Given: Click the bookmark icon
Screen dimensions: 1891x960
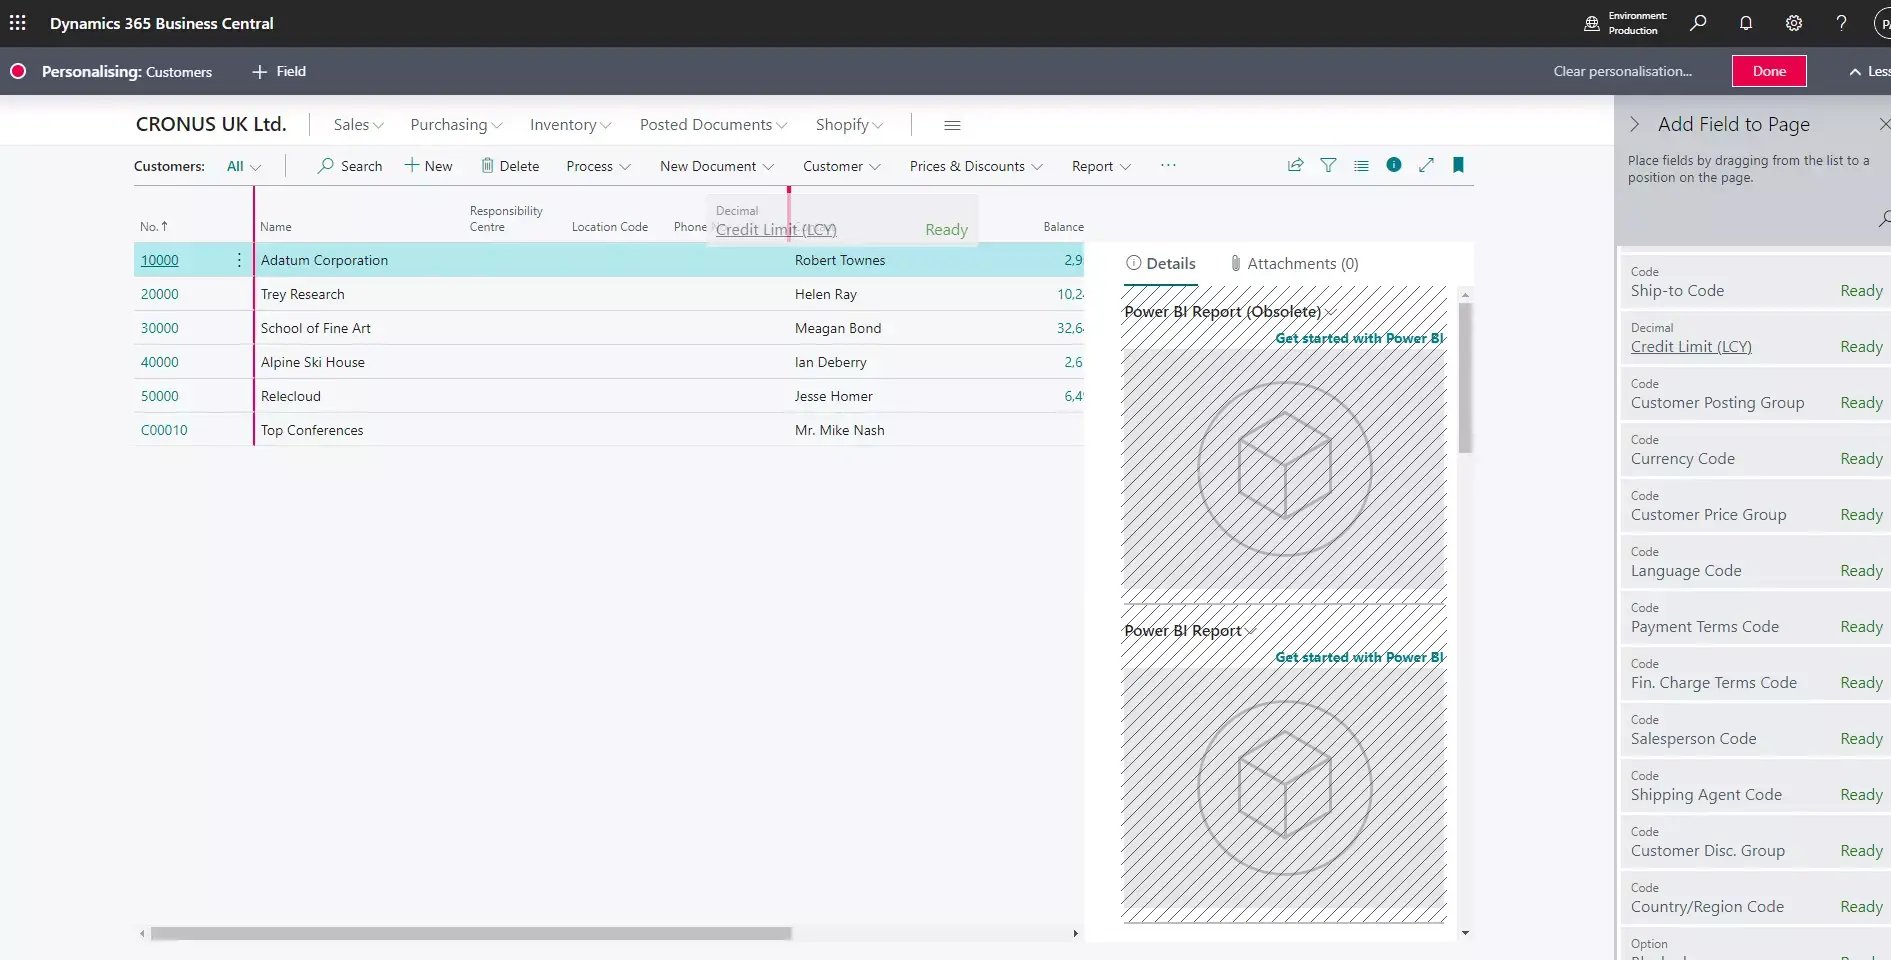Looking at the screenshot, I should pyautogui.click(x=1458, y=165).
